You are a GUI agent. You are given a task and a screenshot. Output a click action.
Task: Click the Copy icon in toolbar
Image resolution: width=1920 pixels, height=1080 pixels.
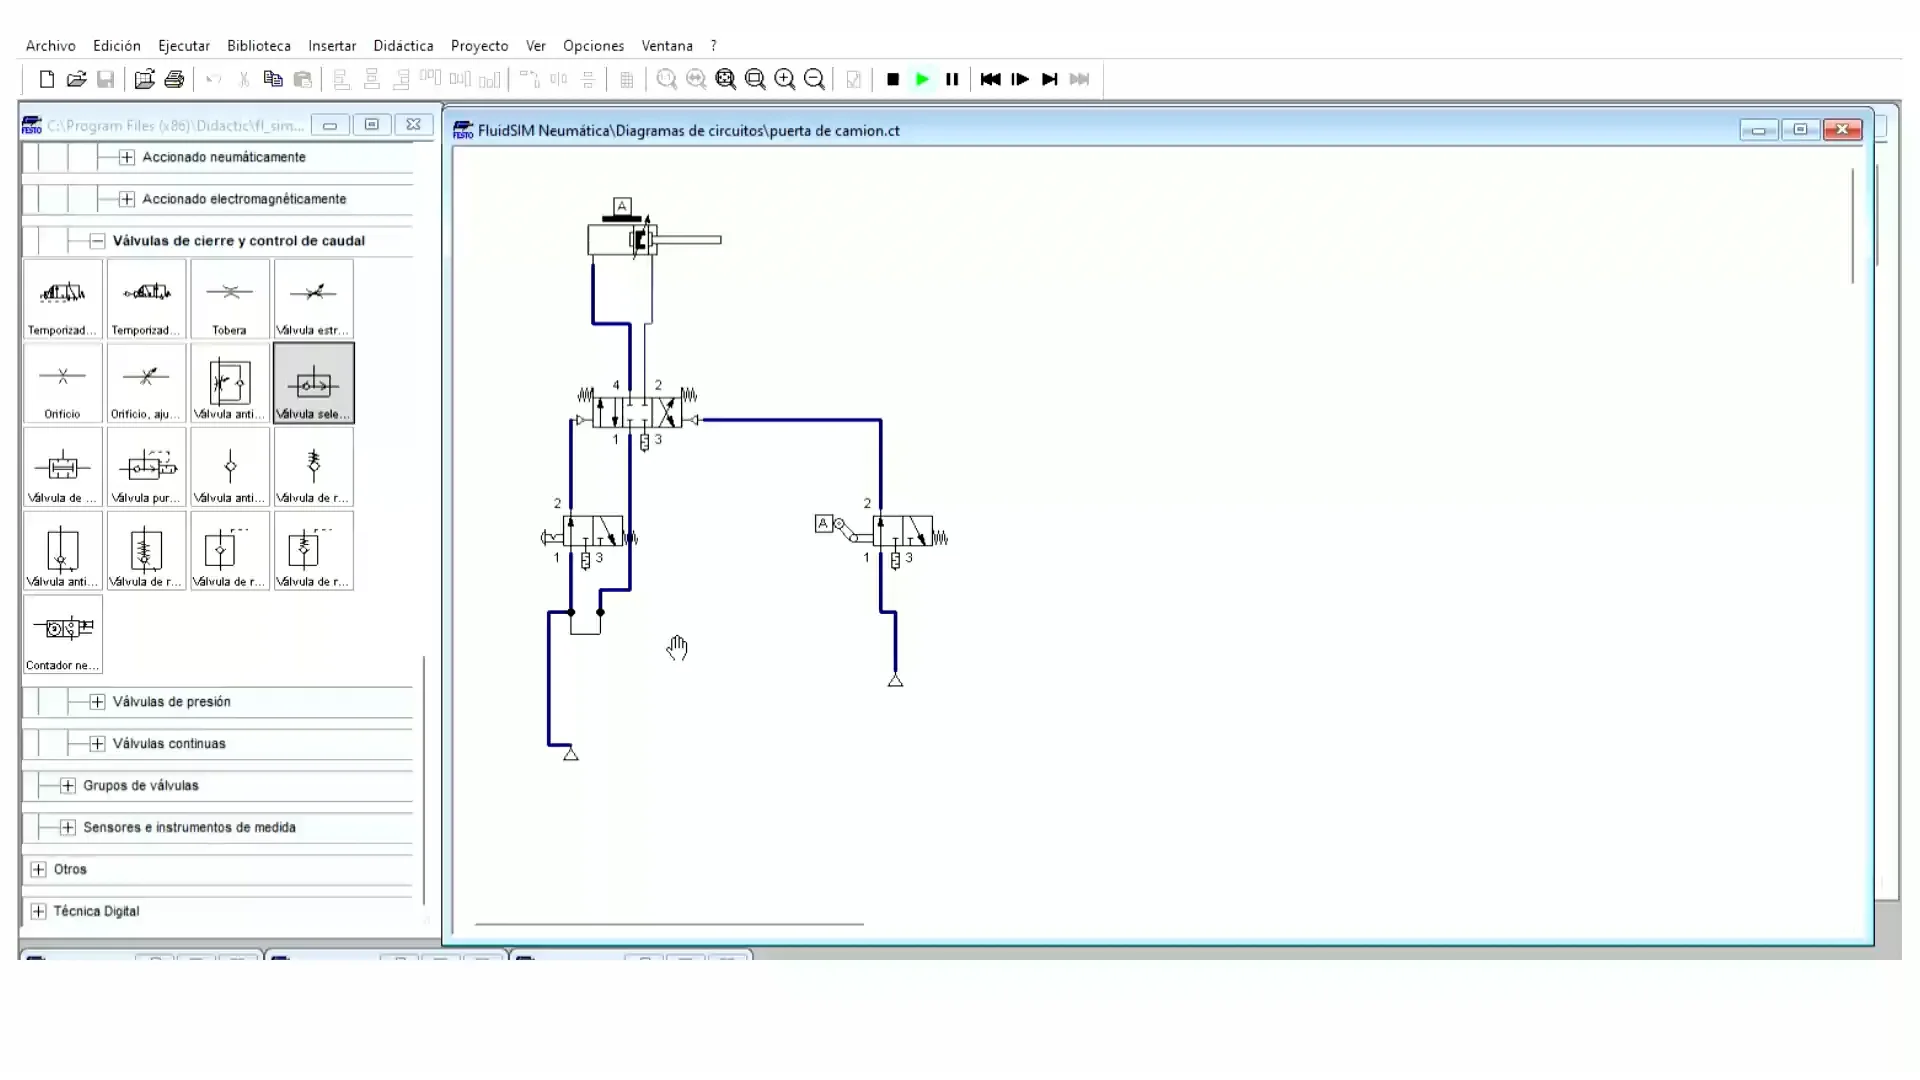click(272, 79)
